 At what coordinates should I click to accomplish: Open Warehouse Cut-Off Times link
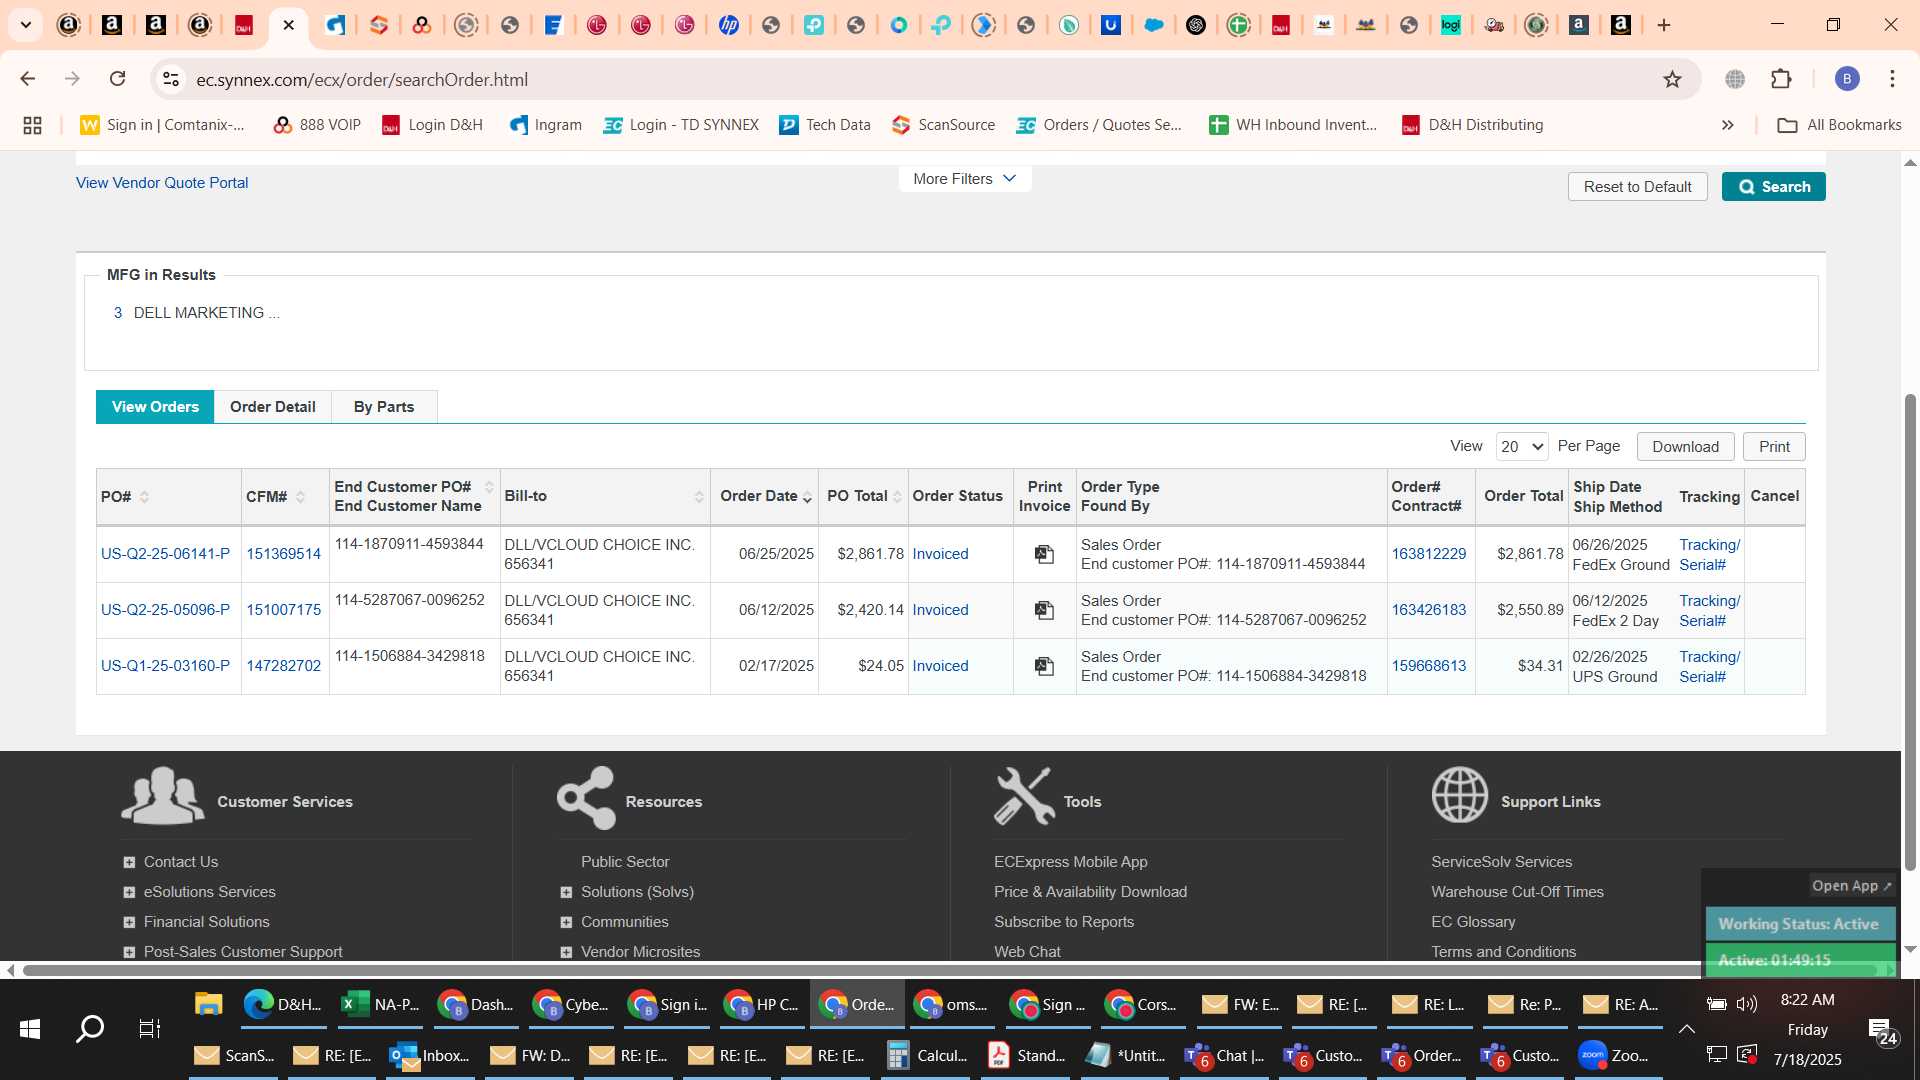click(x=1517, y=892)
